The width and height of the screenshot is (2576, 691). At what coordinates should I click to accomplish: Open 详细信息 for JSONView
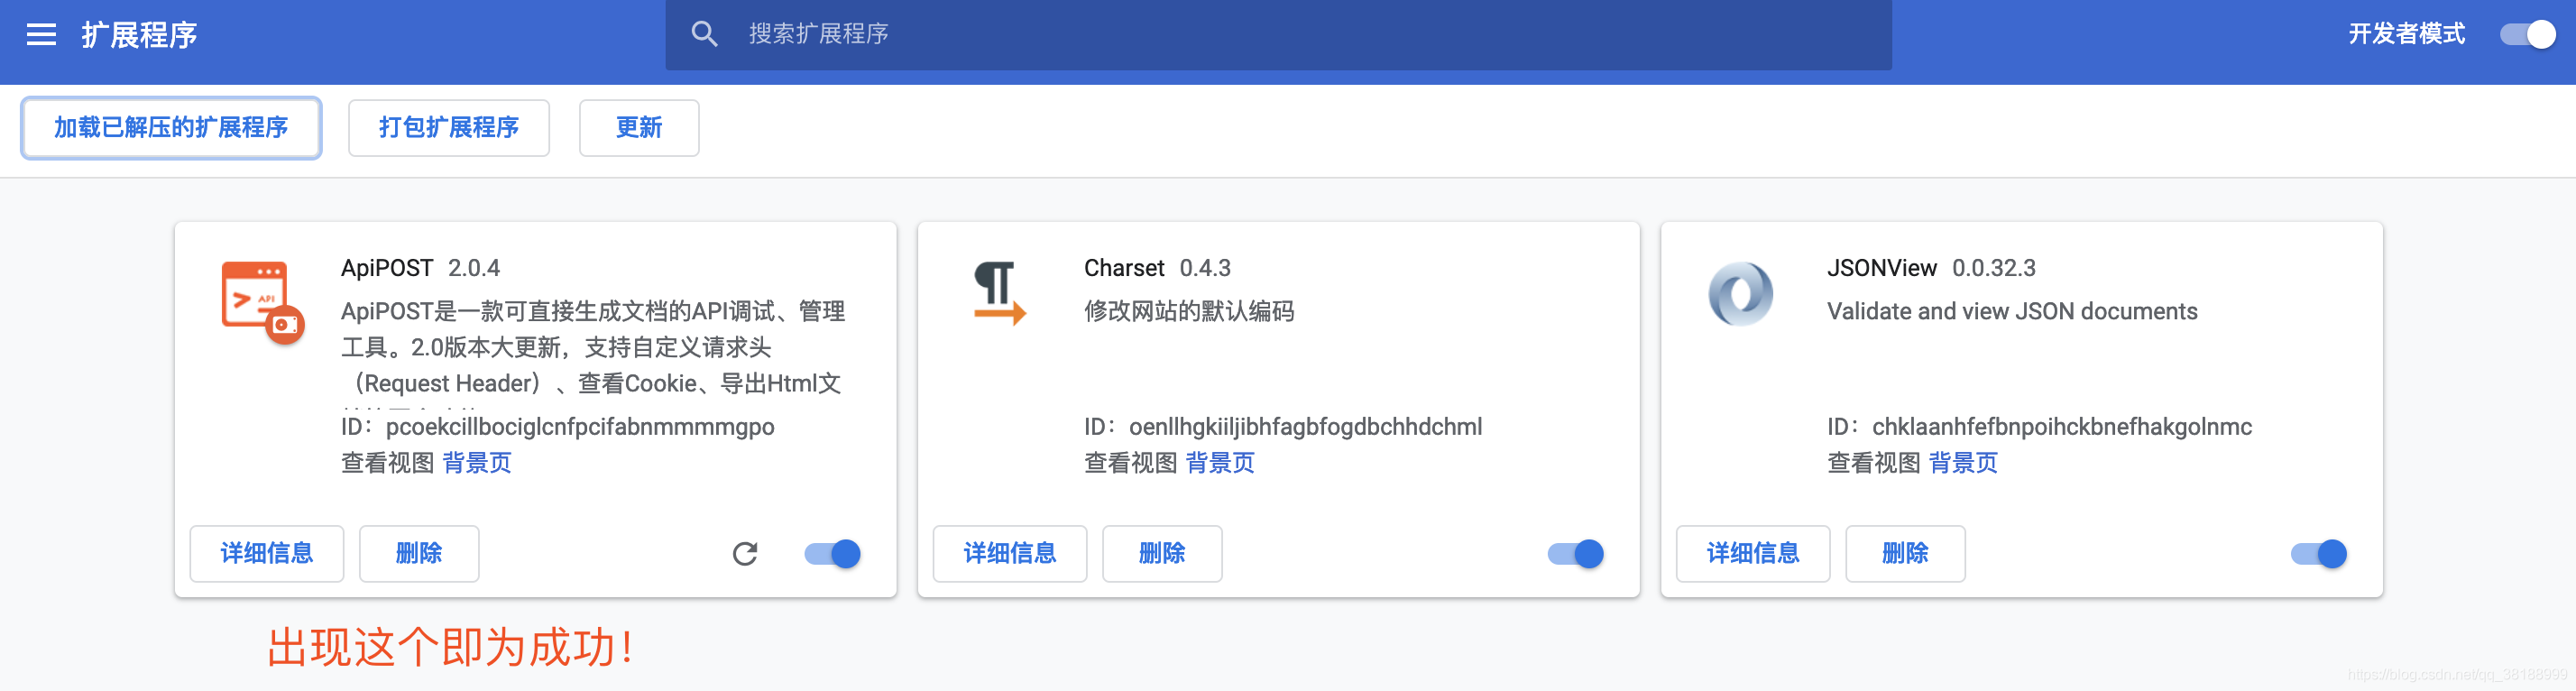click(1753, 554)
